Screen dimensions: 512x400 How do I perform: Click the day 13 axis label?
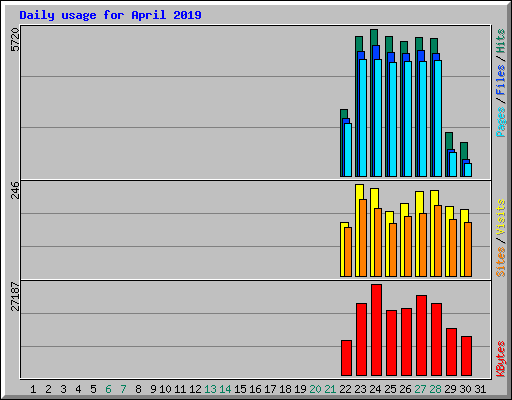(210, 389)
